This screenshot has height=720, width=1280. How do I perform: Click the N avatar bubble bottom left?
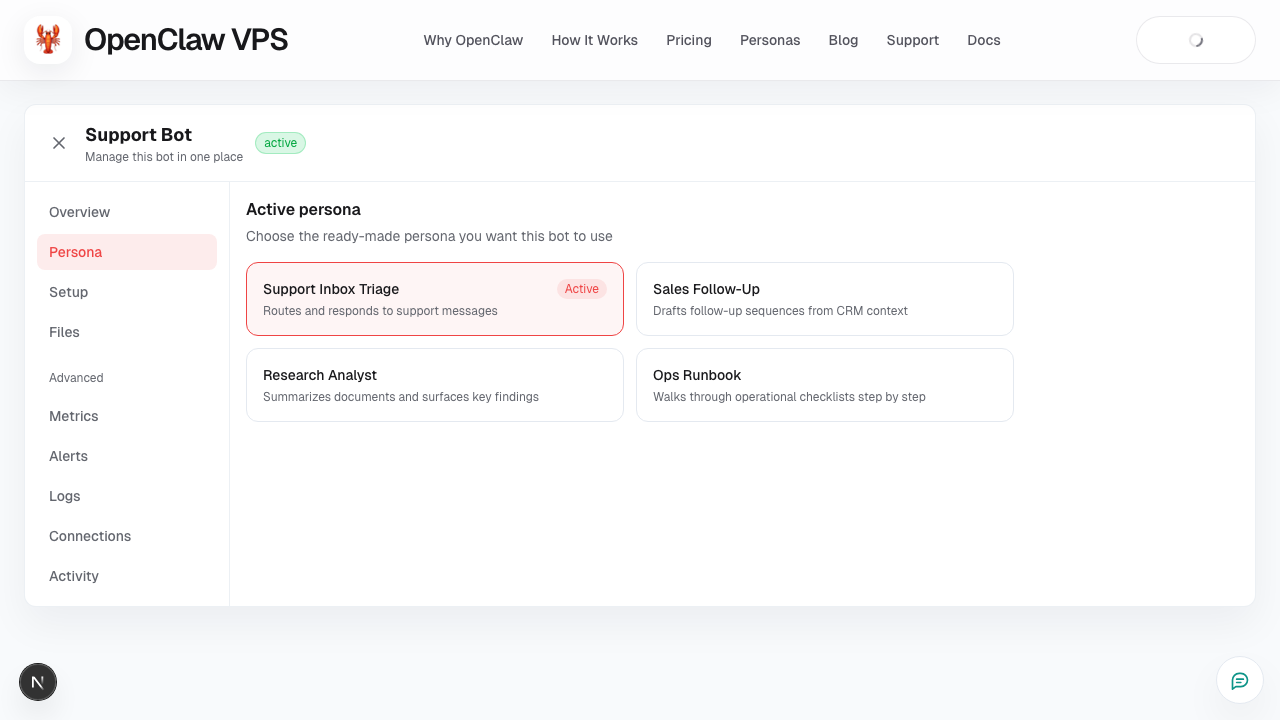[x=38, y=681]
